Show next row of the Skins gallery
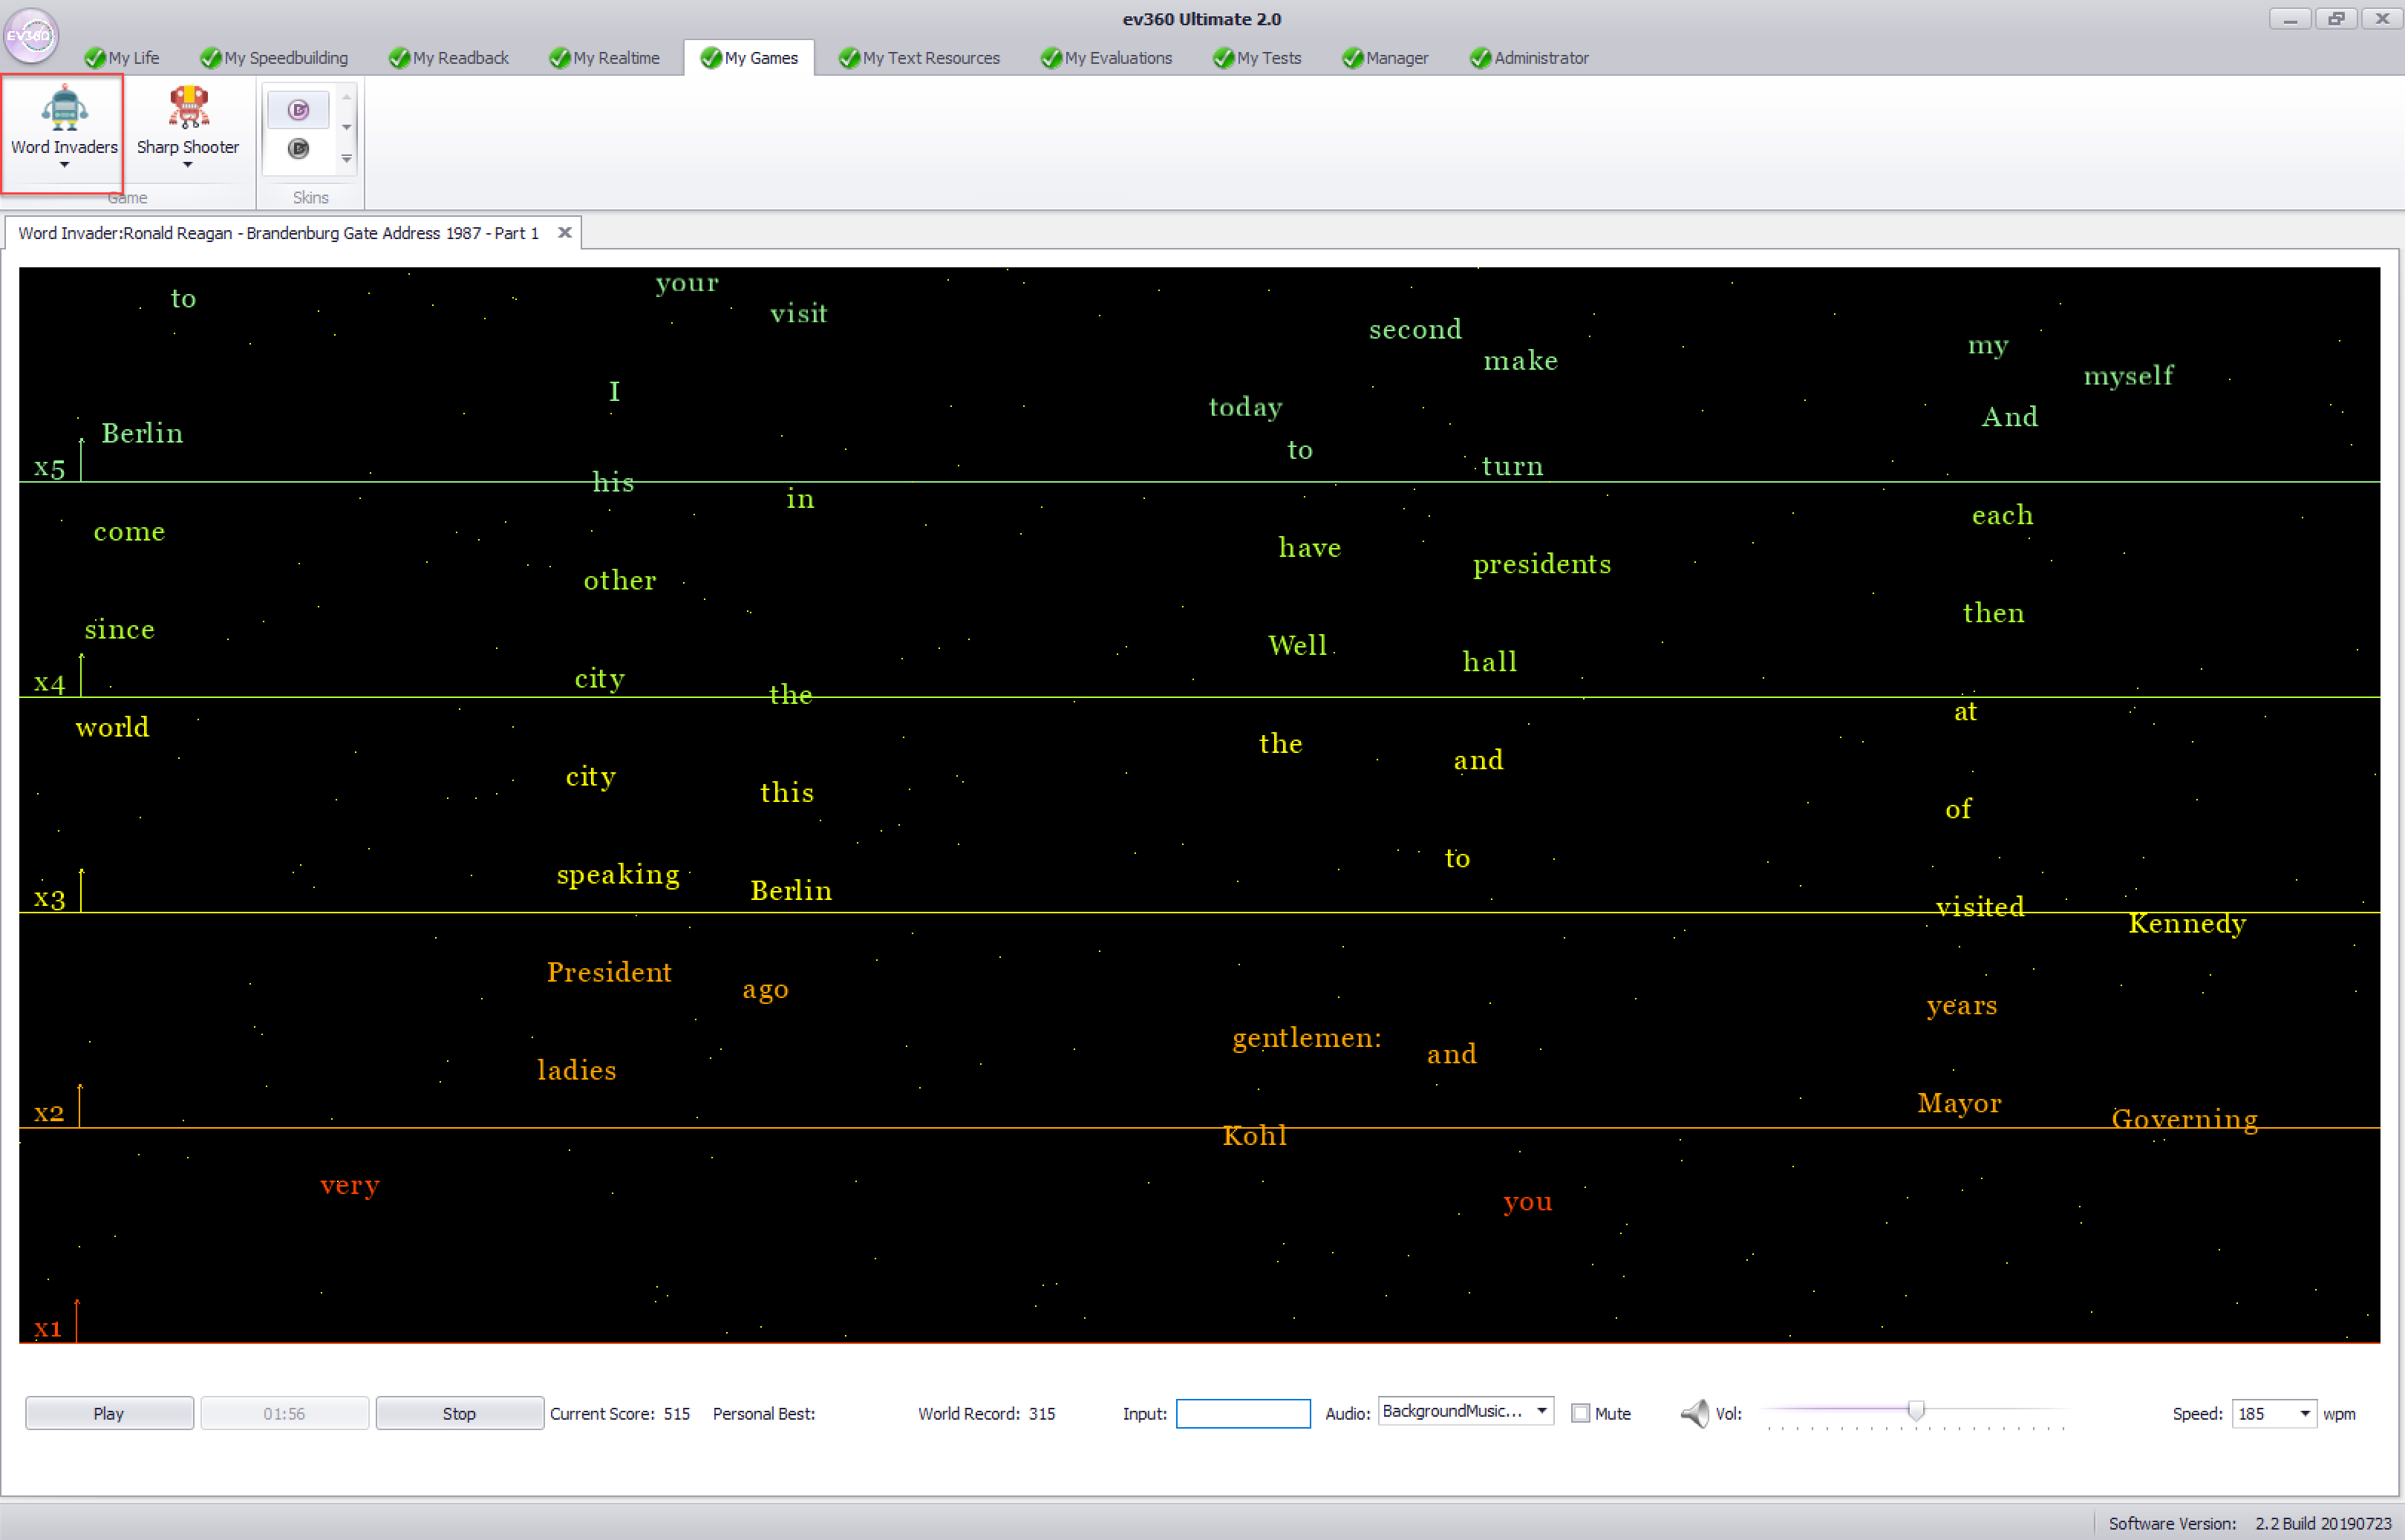The width and height of the screenshot is (2405, 1540). point(347,127)
